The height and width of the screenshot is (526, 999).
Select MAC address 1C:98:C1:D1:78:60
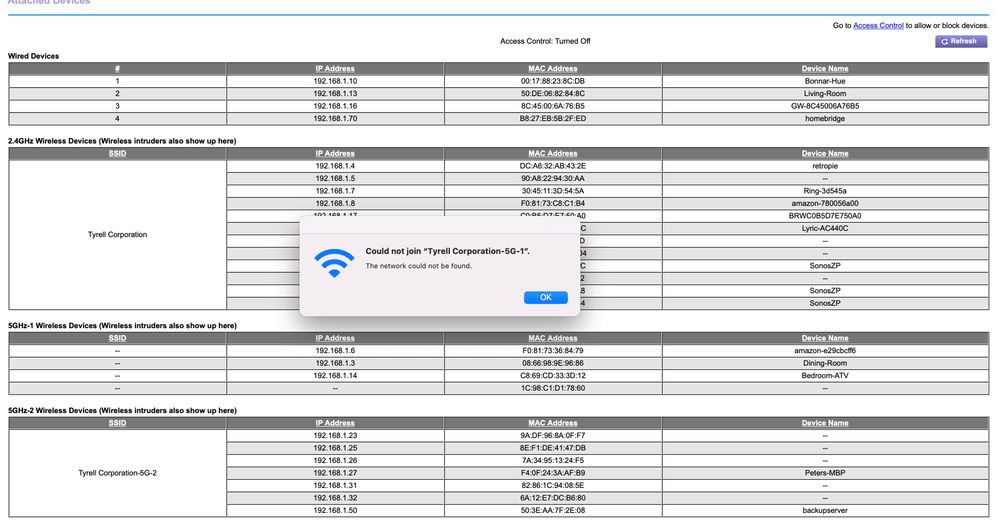click(x=552, y=388)
